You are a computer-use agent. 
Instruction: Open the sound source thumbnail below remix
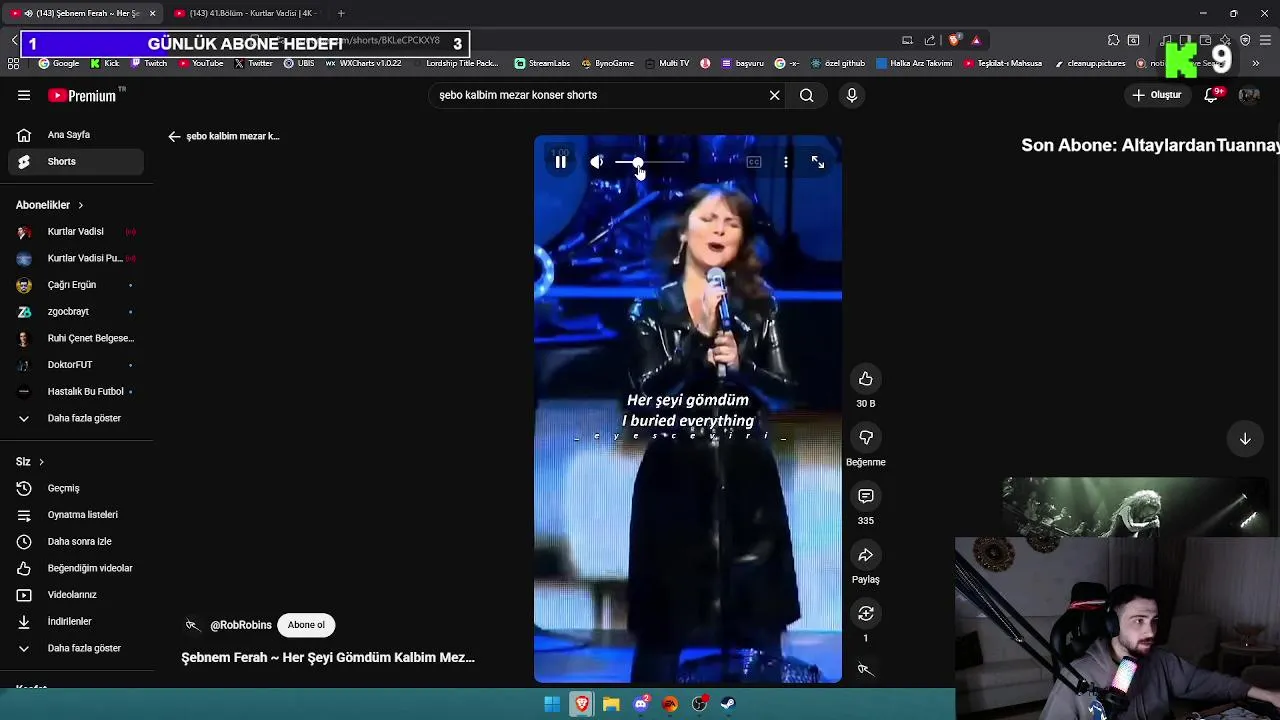pos(866,669)
